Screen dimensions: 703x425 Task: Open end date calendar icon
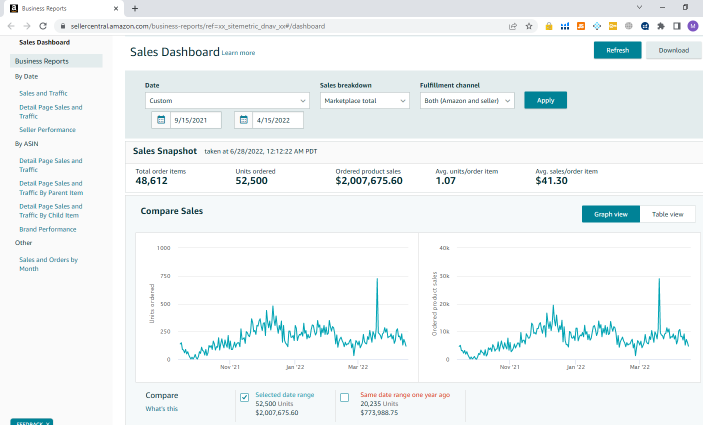coord(243,120)
